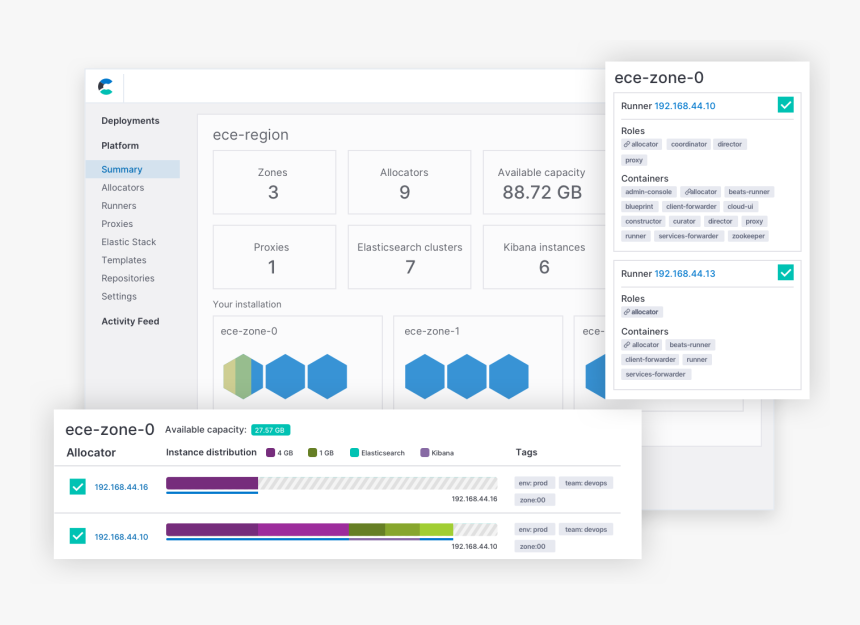Toggle the checkmark for Runner 192.168.44.10

(785, 105)
